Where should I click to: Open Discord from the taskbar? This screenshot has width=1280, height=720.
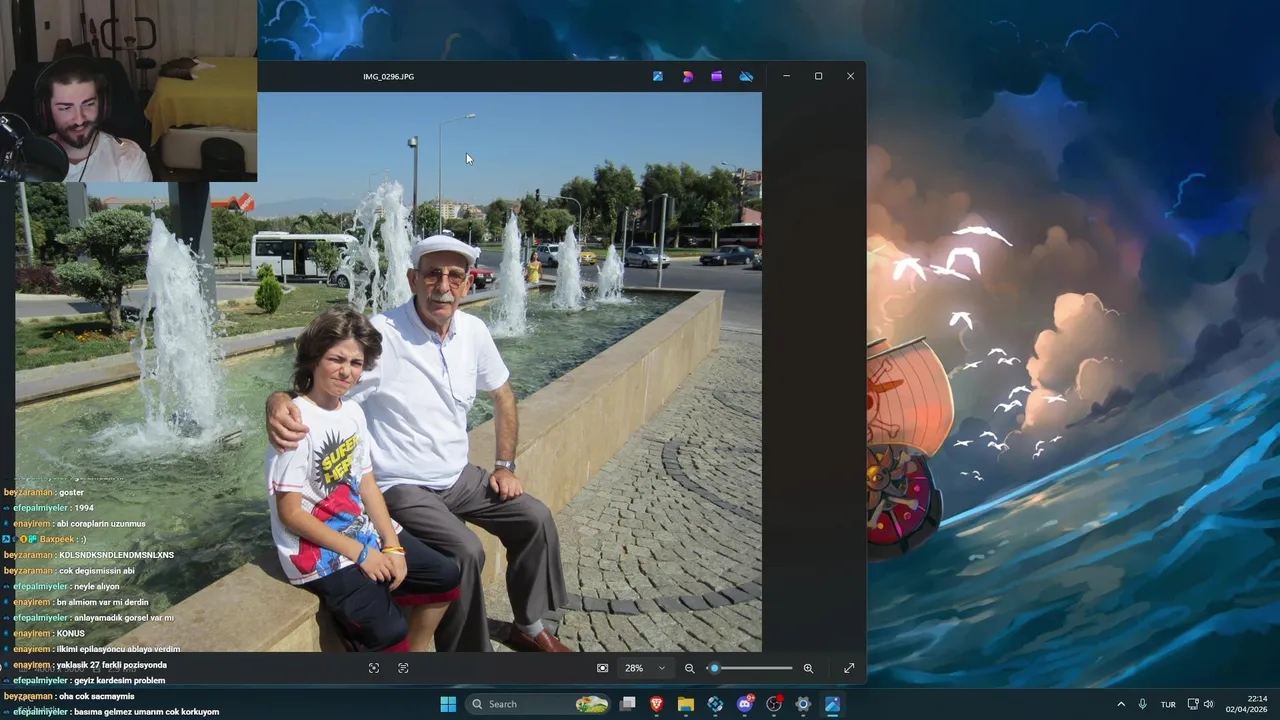(x=744, y=704)
